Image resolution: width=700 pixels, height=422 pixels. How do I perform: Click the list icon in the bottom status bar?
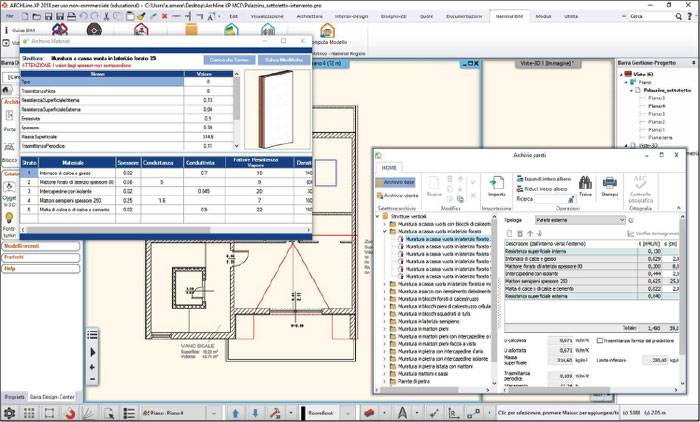(129, 413)
